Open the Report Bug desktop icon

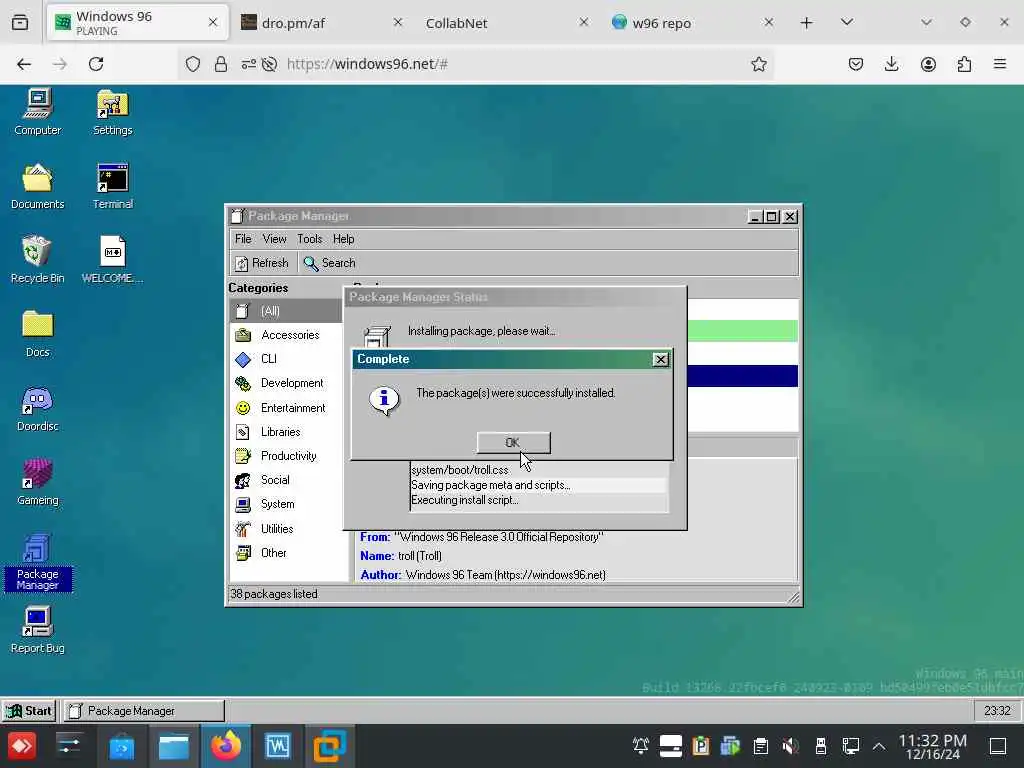pyautogui.click(x=37, y=630)
